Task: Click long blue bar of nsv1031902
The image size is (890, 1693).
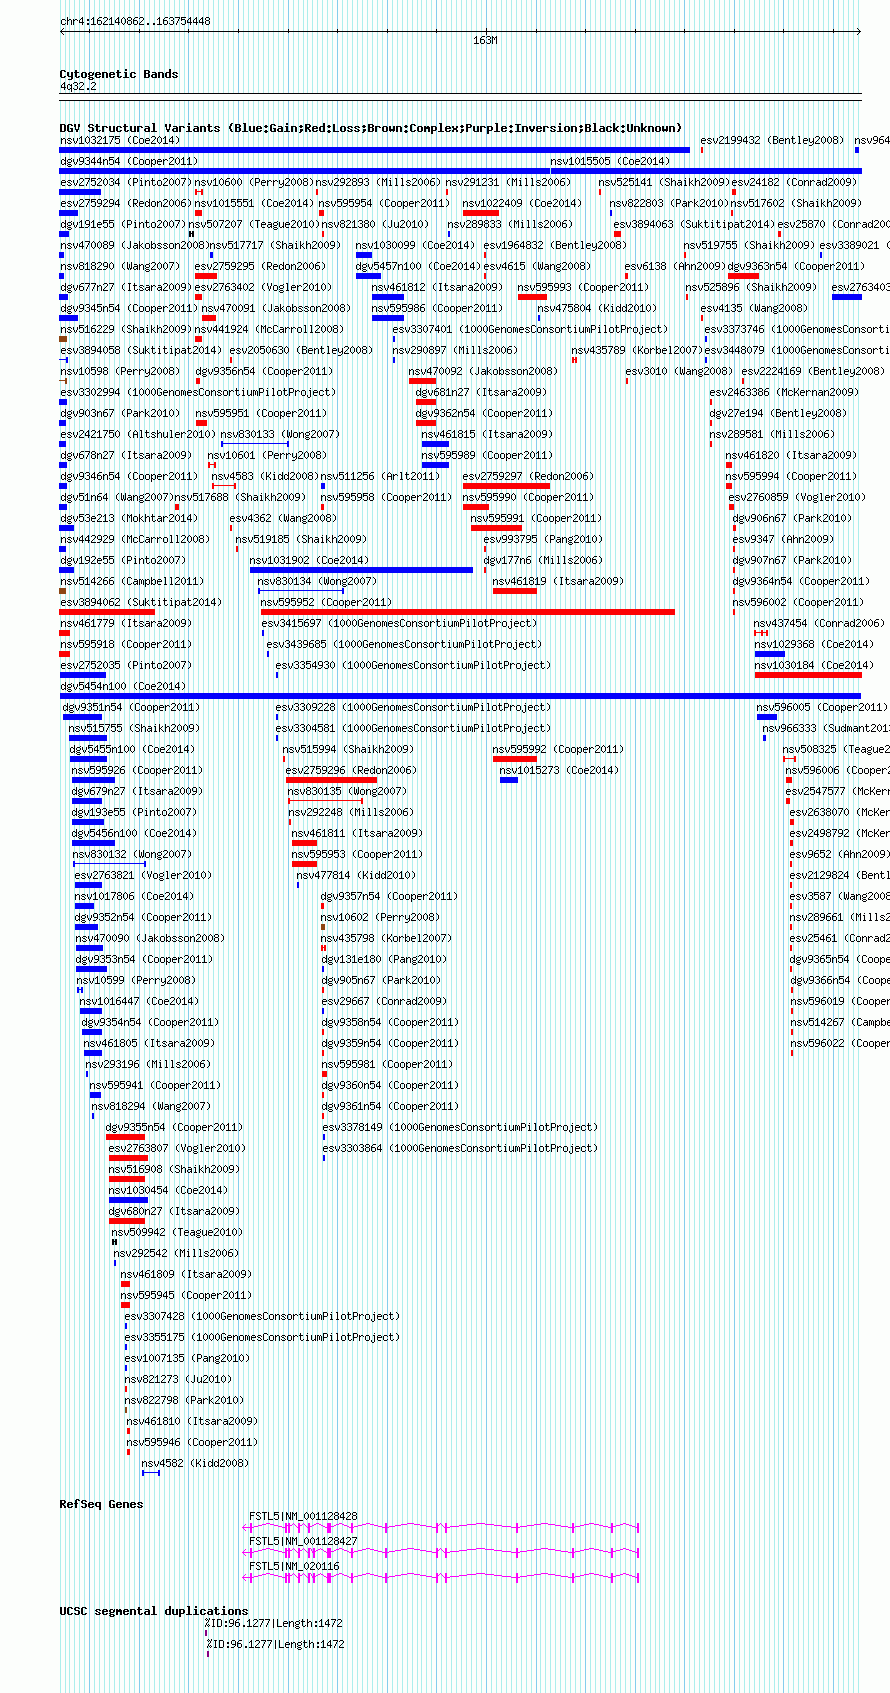Action: click(x=361, y=570)
